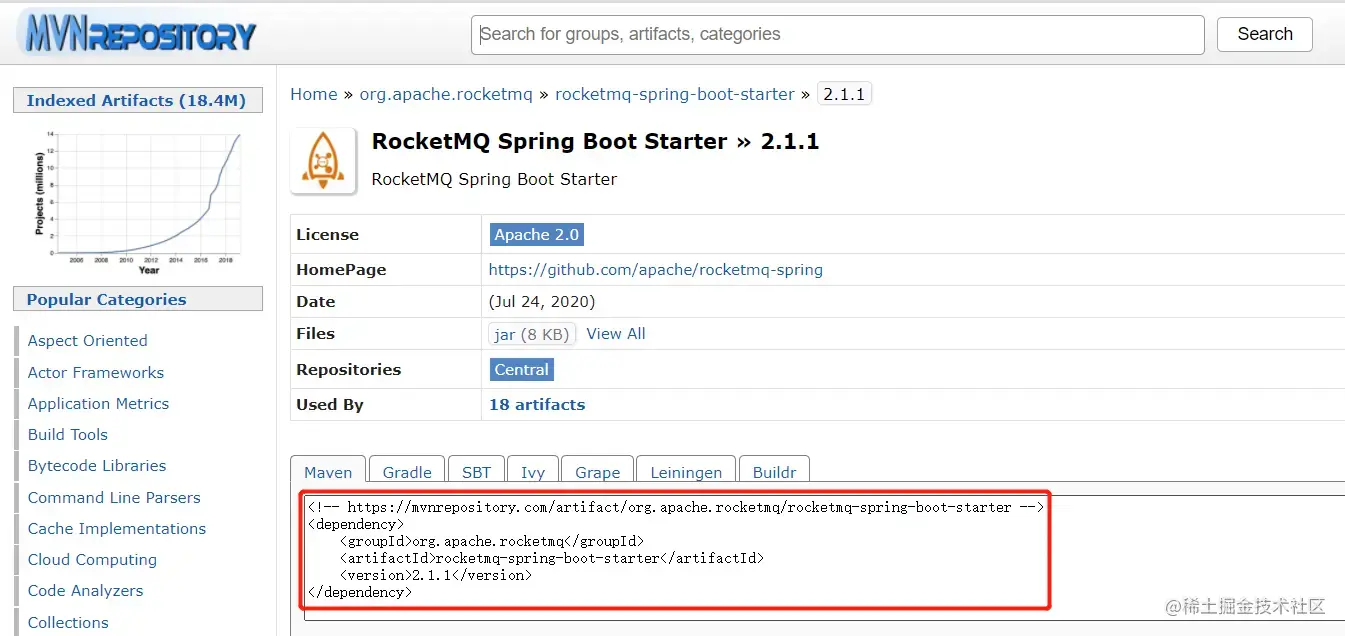Click the RocketMQ artifact logo image

pyautogui.click(x=323, y=160)
